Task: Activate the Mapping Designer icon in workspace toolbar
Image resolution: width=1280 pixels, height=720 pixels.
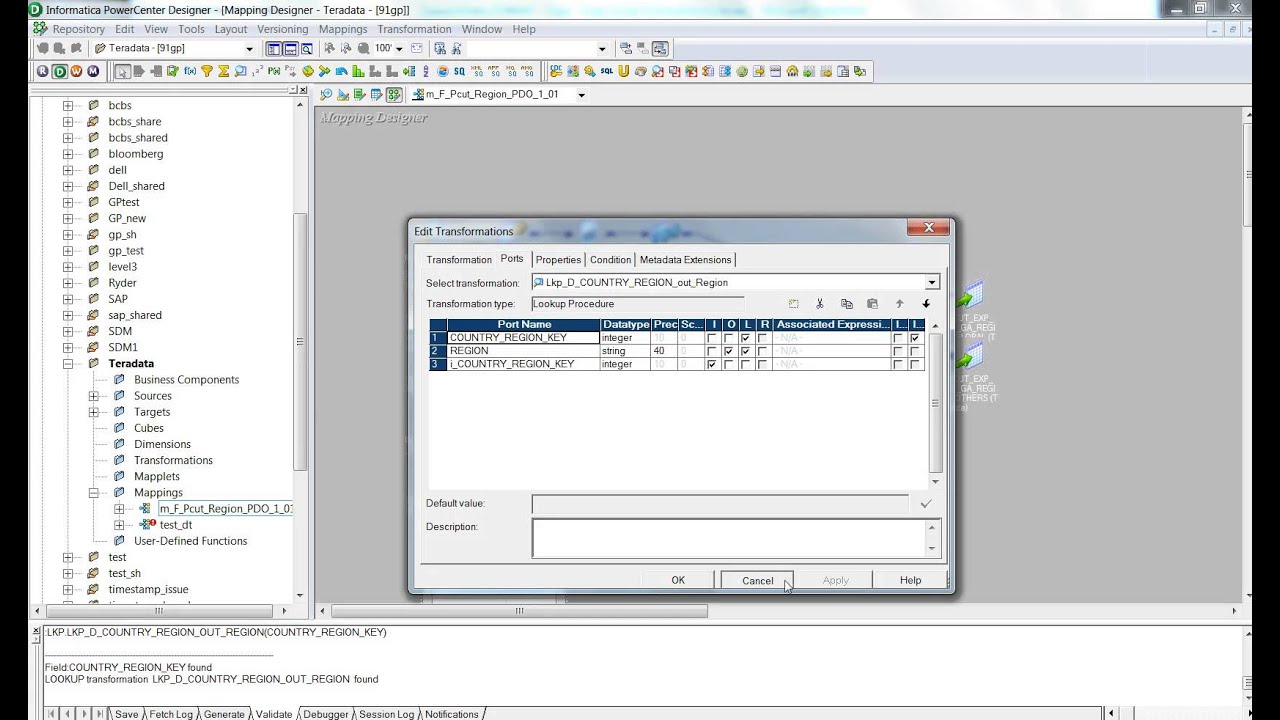Action: pyautogui.click(x=393, y=95)
